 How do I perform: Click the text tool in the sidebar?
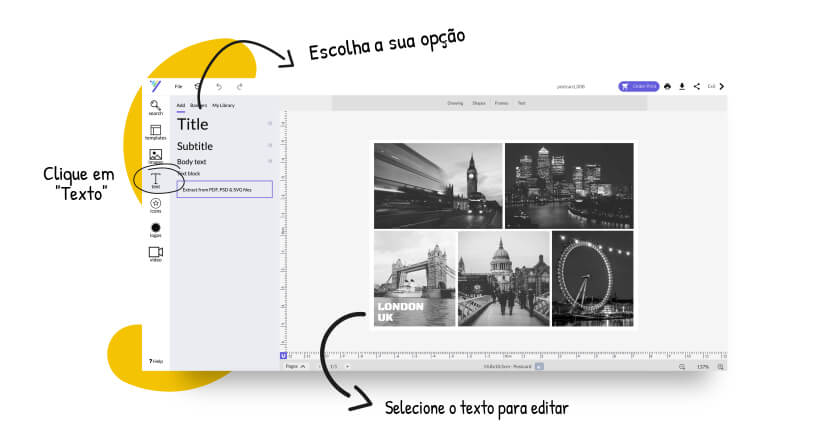(x=155, y=180)
